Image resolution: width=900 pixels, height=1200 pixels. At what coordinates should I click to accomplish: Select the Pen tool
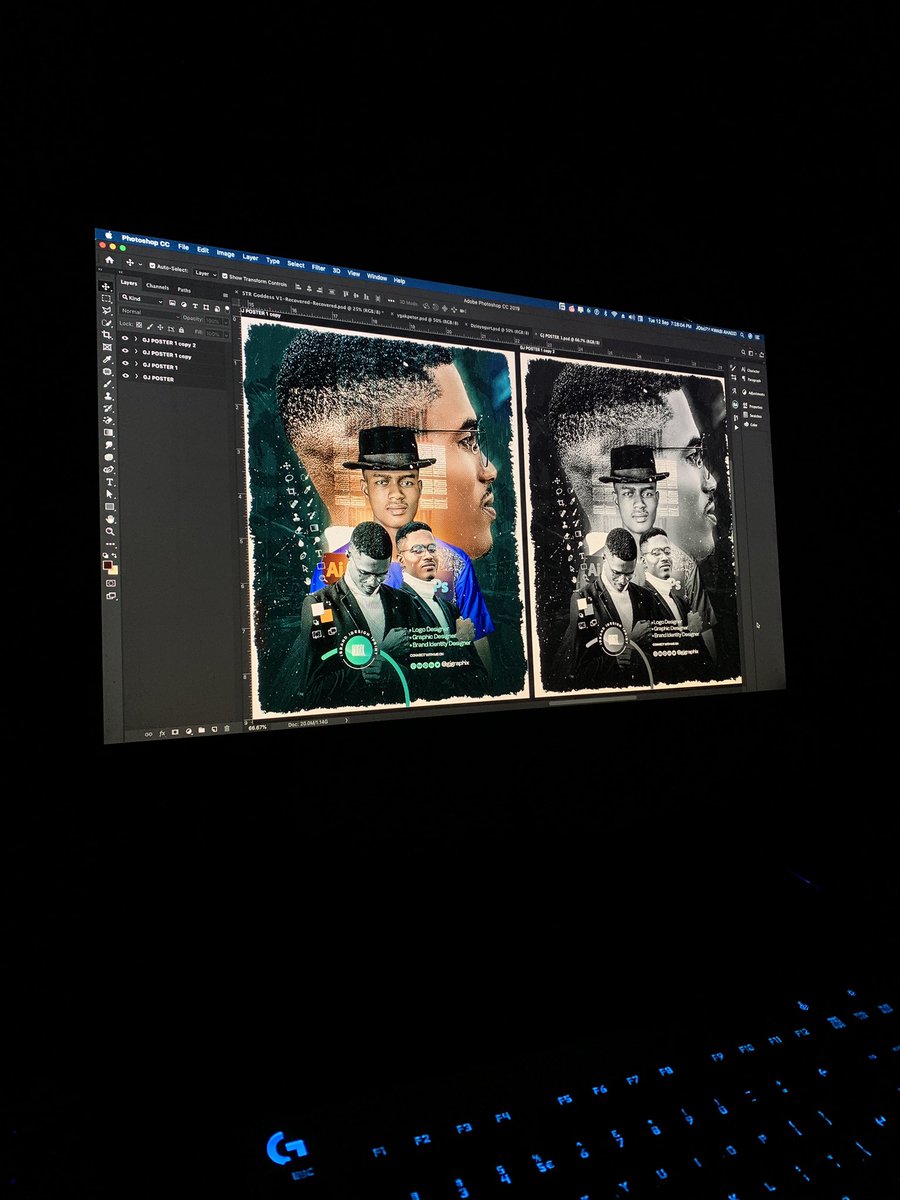pyautogui.click(x=108, y=469)
